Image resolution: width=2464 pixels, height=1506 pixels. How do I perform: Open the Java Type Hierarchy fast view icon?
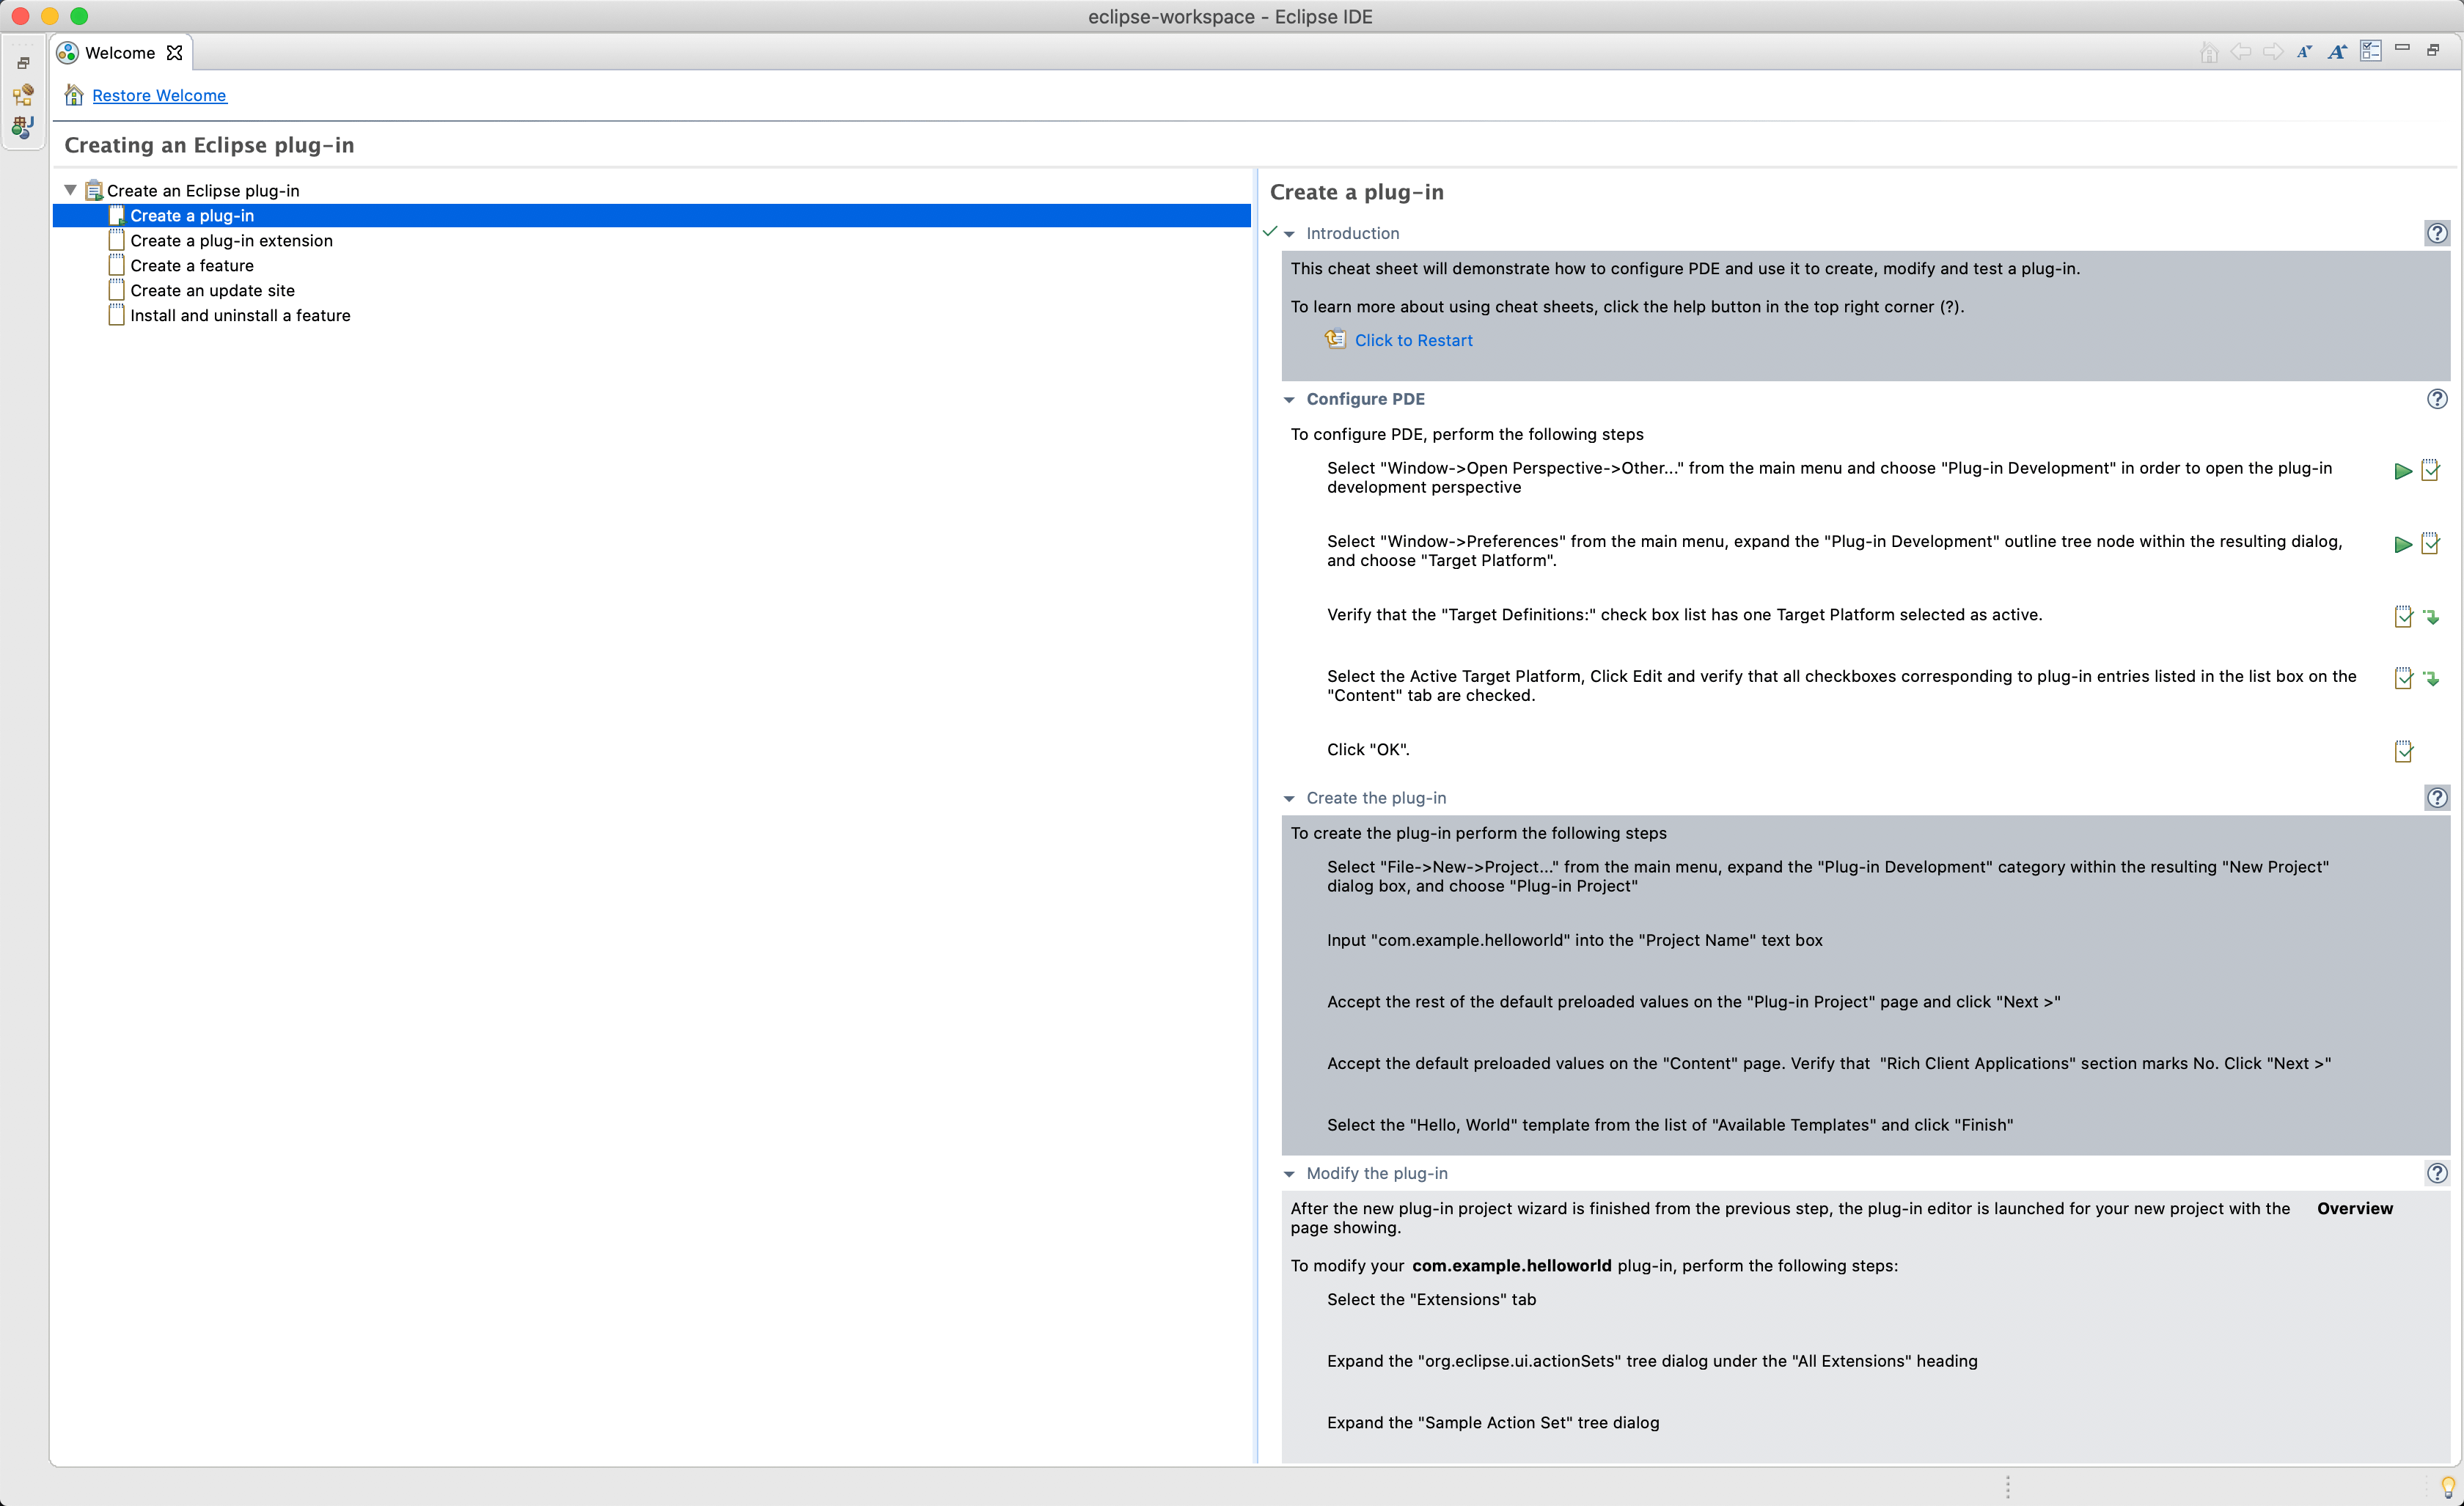[x=23, y=95]
